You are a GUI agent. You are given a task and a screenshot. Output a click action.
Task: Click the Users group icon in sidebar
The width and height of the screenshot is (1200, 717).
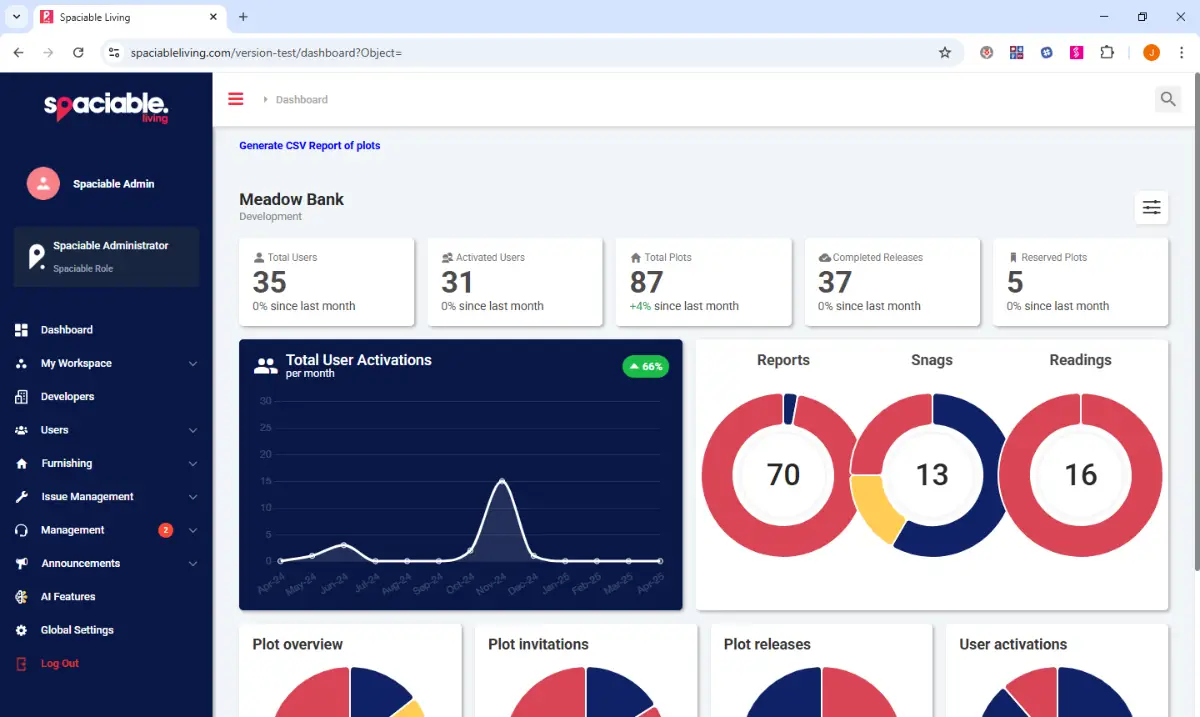point(21,430)
